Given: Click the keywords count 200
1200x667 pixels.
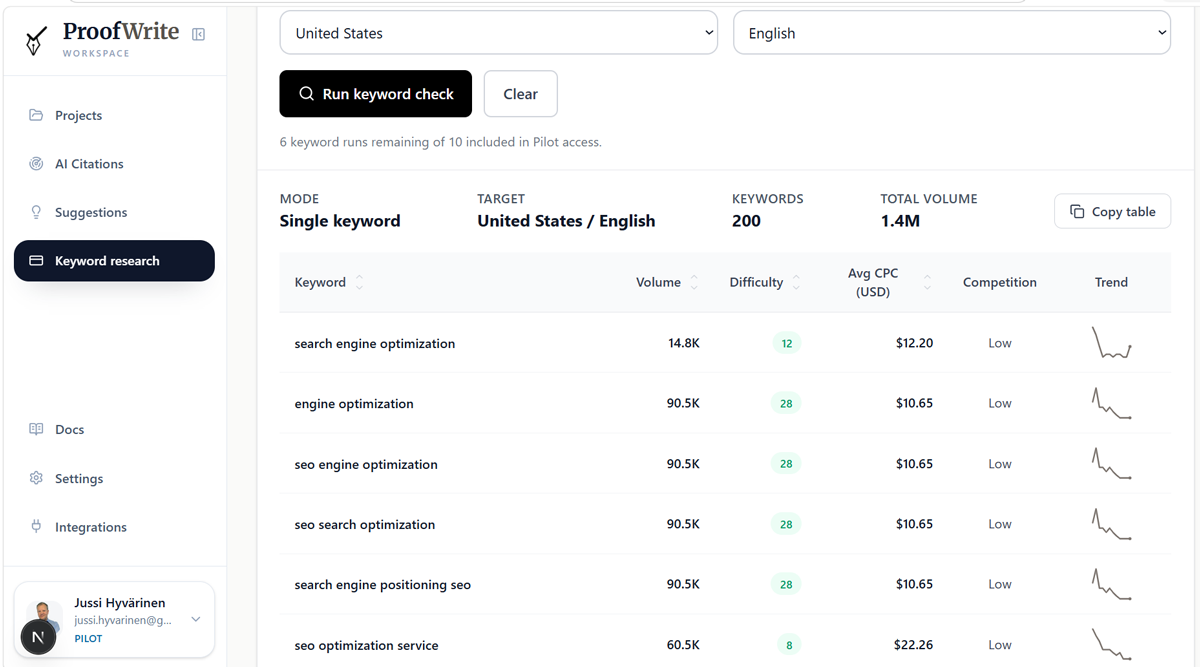Looking at the screenshot, I should click(746, 221).
